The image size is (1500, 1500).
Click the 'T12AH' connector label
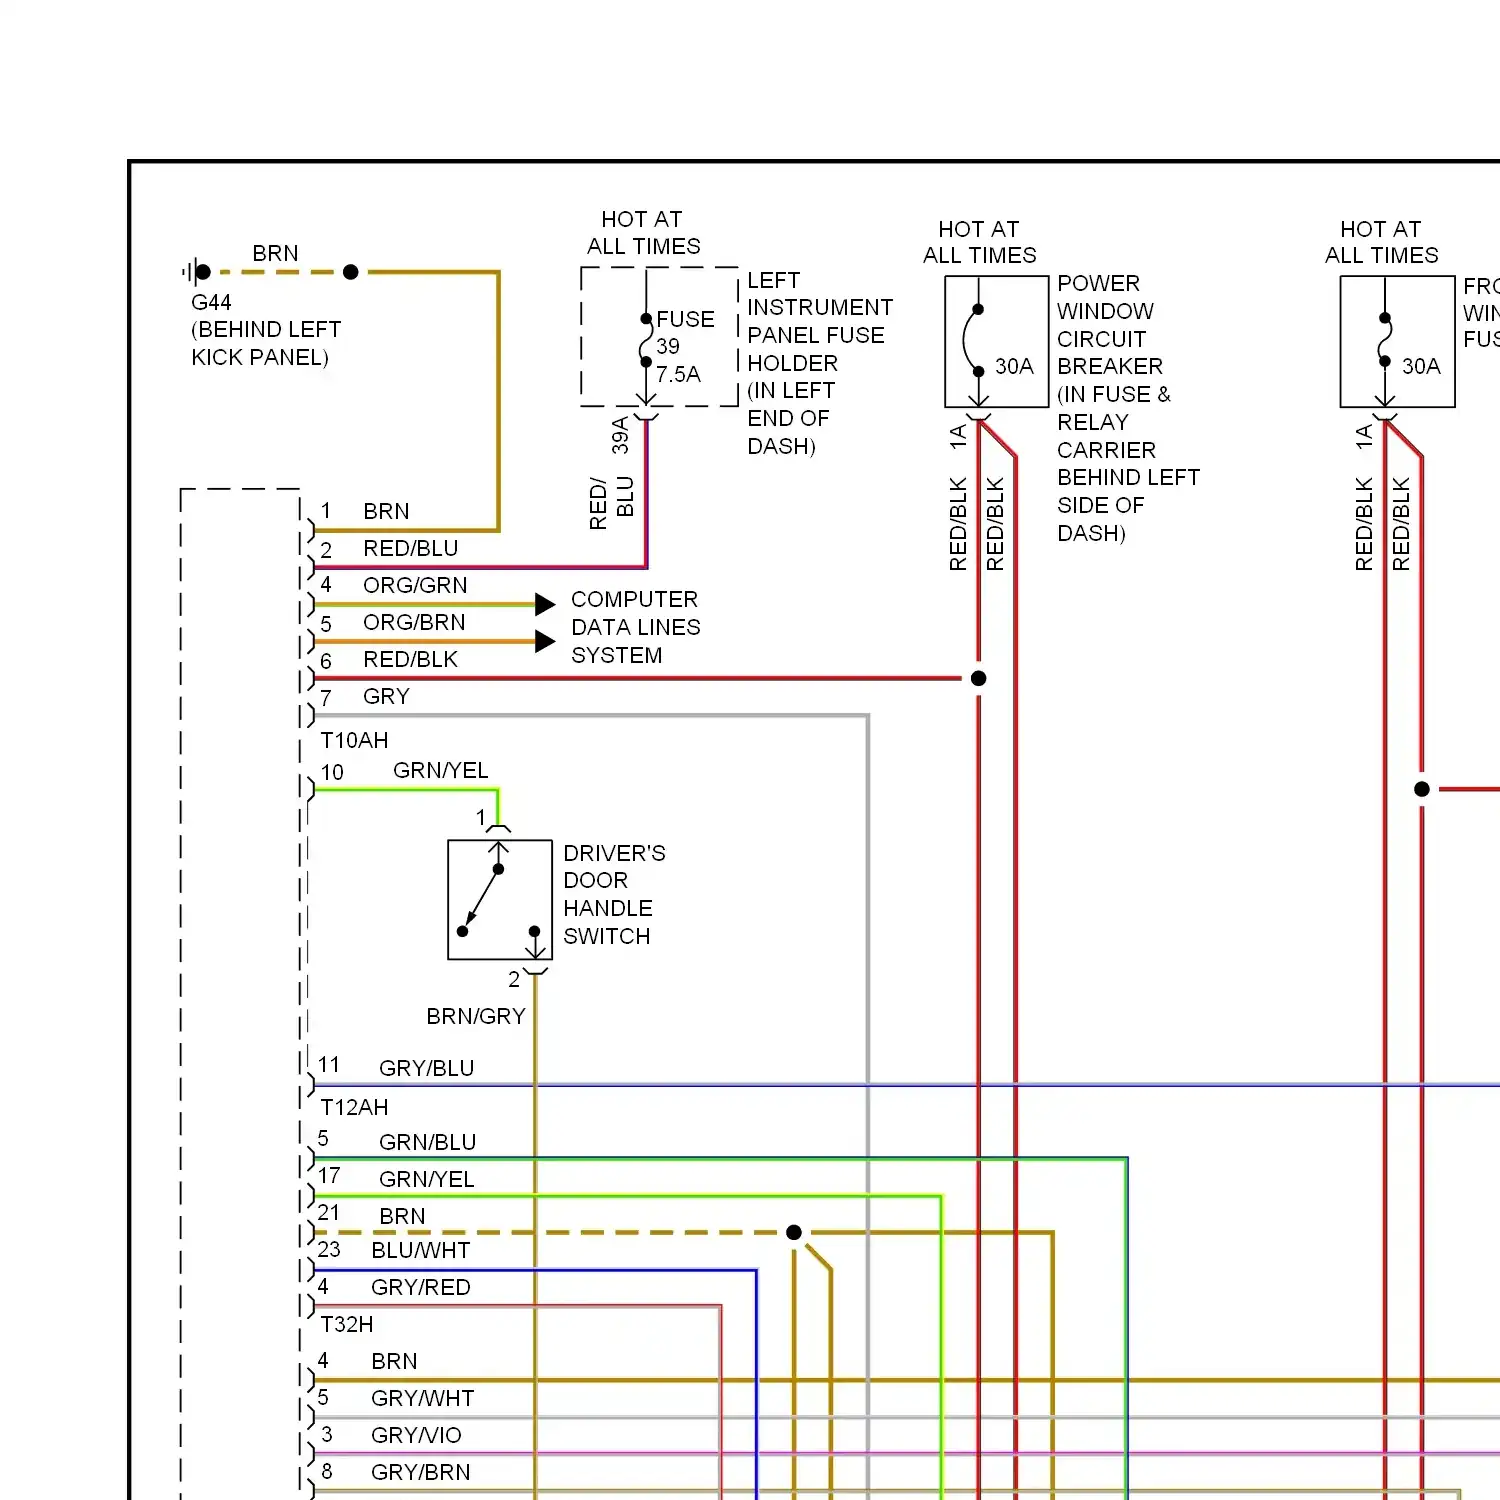[x=354, y=1107]
